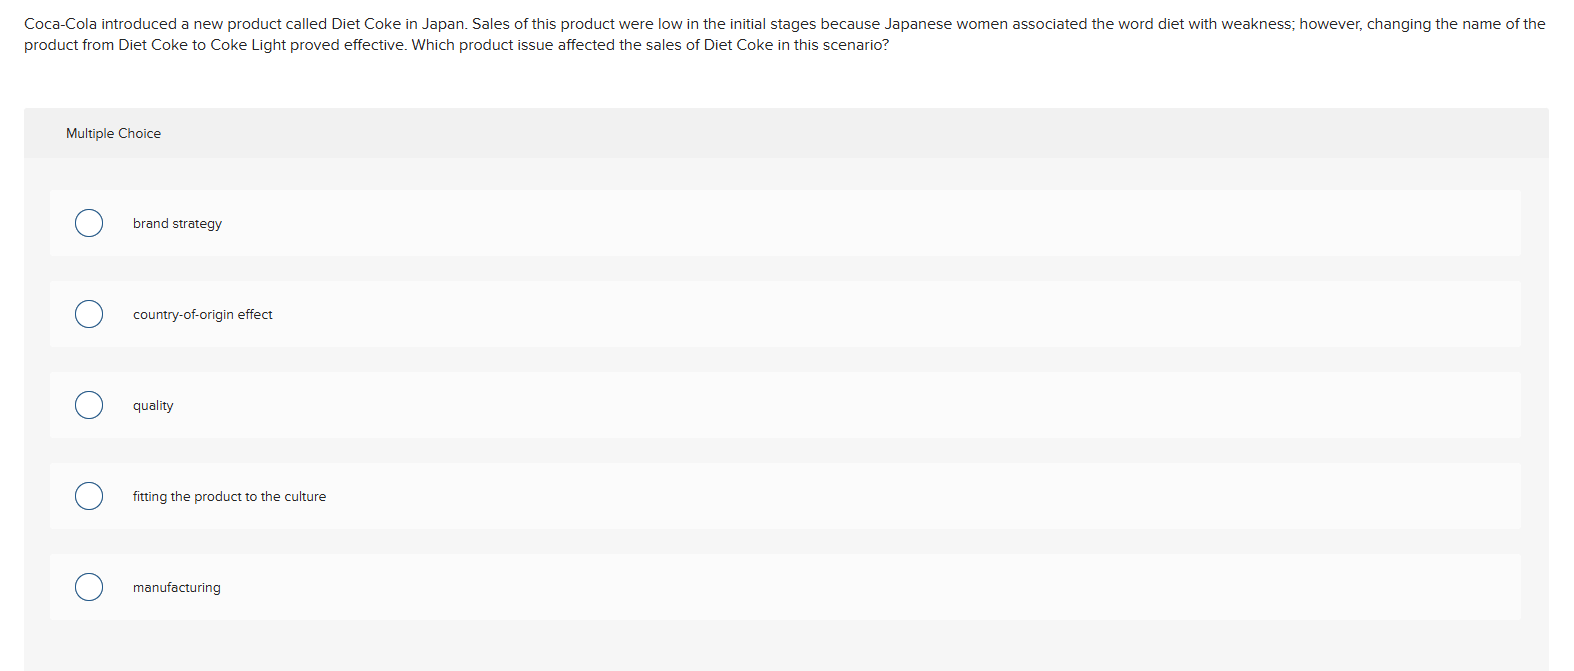
Task: Click the blank middle of the brand strategy row
Action: 800,223
